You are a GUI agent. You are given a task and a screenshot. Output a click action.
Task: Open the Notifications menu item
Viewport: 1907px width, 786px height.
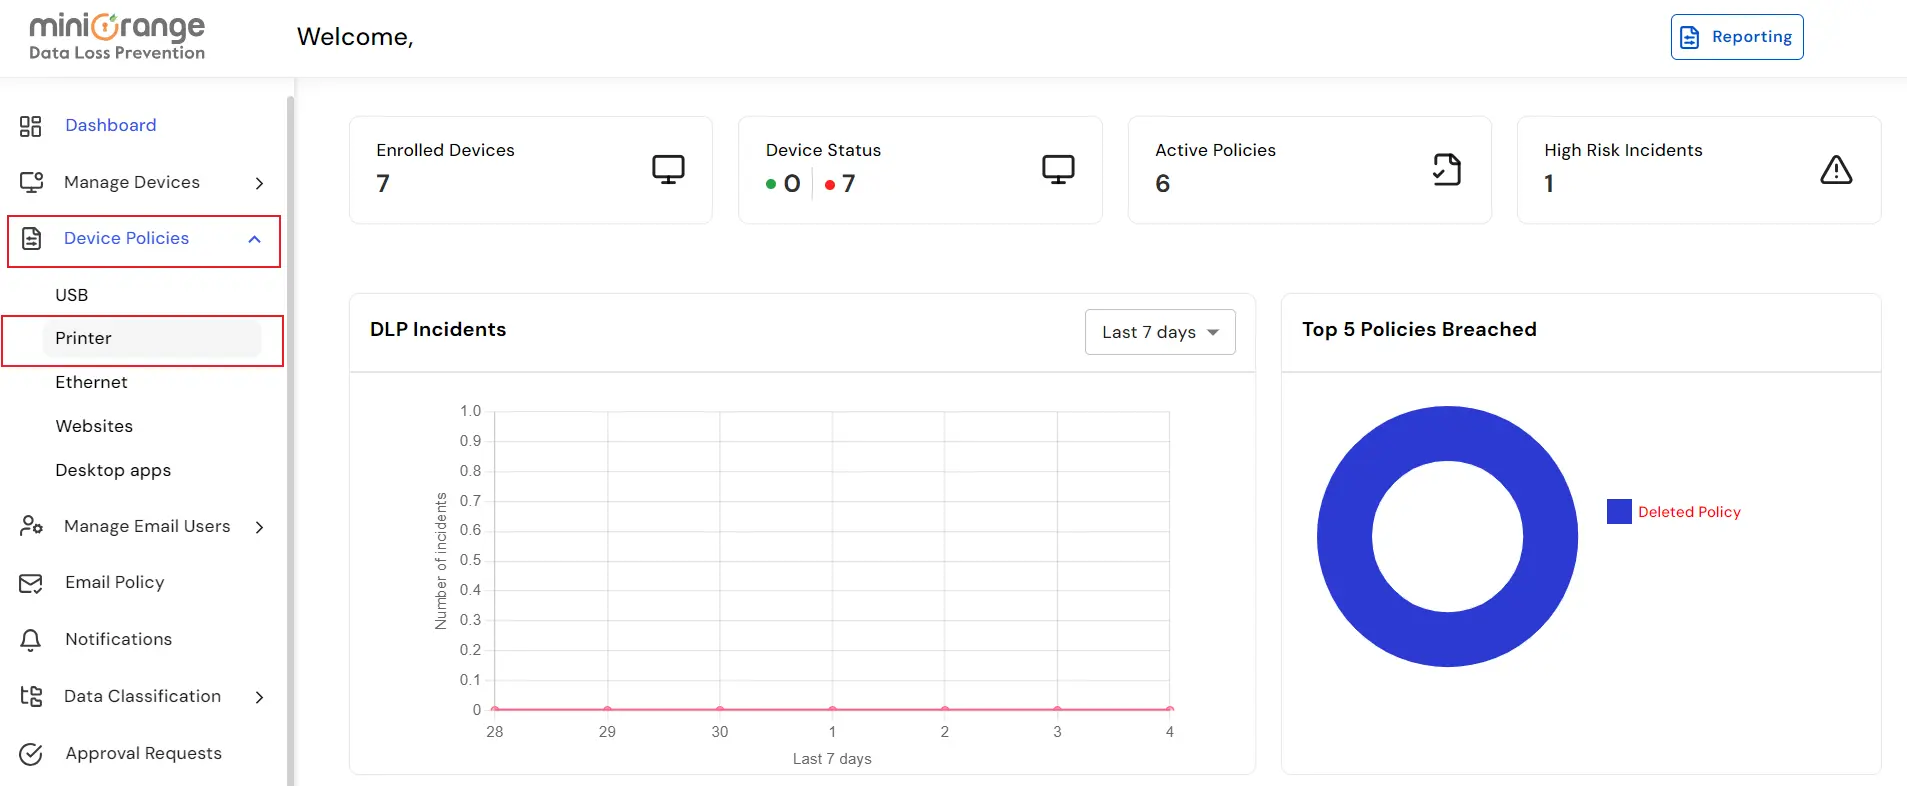(x=119, y=639)
